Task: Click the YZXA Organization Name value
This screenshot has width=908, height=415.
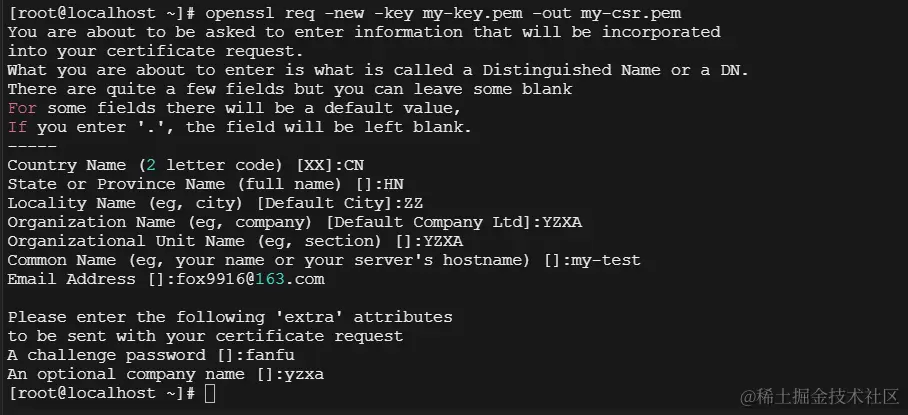Action: coord(562,223)
